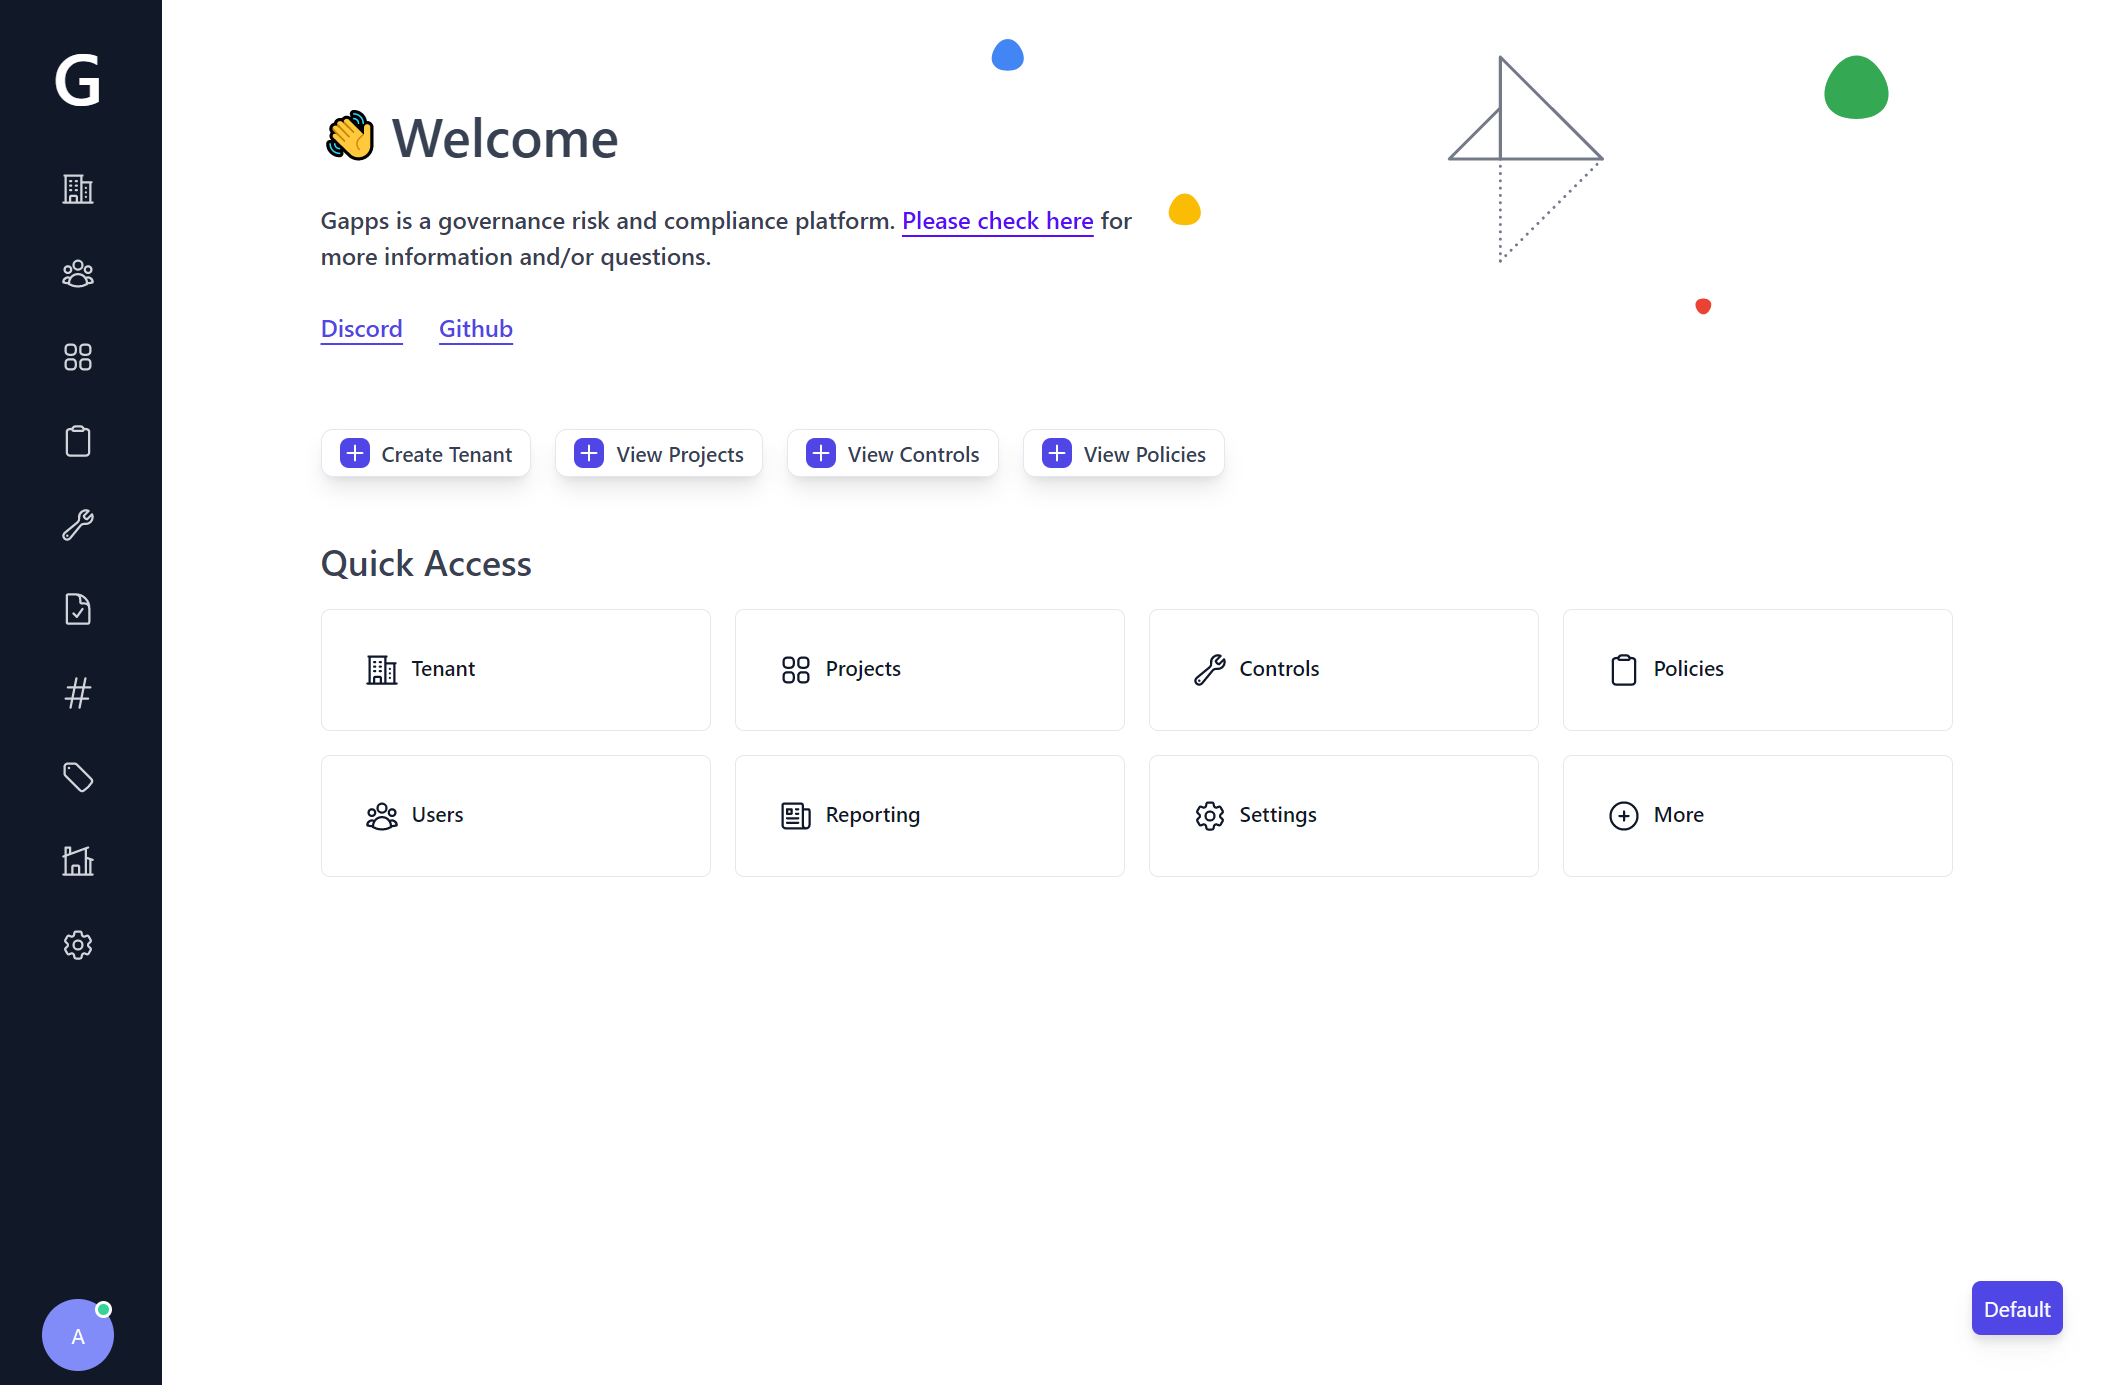This screenshot has width=2106, height=1385.
Task: Open the tag label sidebar icon
Action: (78, 777)
